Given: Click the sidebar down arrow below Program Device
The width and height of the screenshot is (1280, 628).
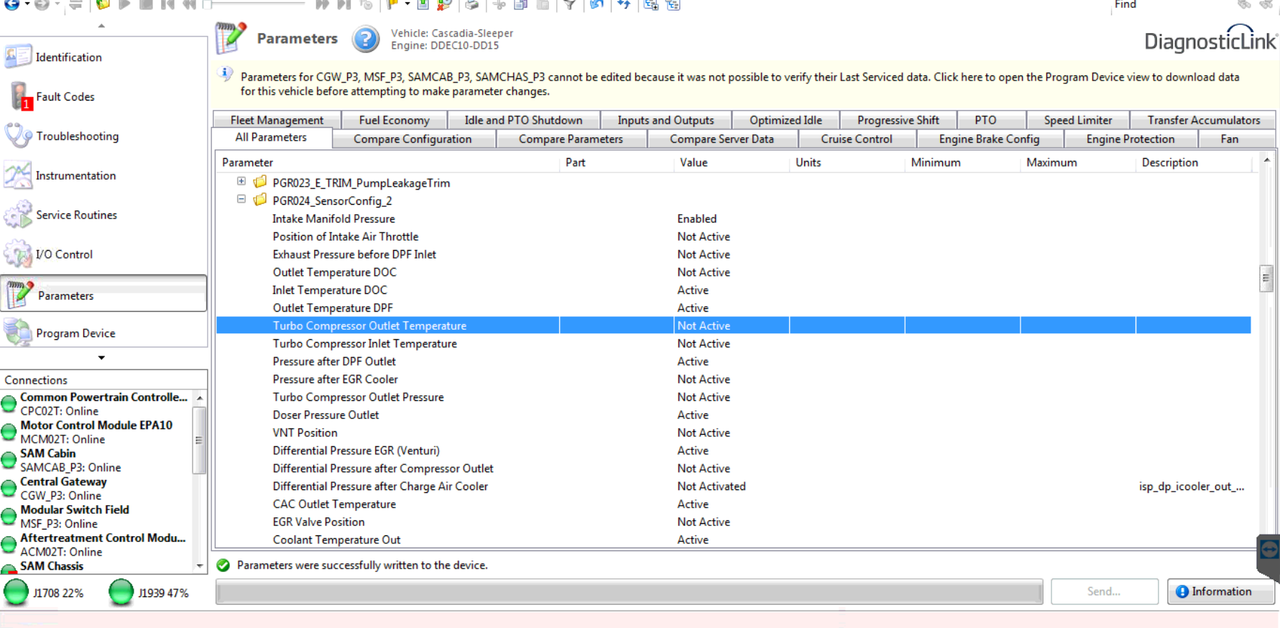Looking at the screenshot, I should pyautogui.click(x=101, y=358).
